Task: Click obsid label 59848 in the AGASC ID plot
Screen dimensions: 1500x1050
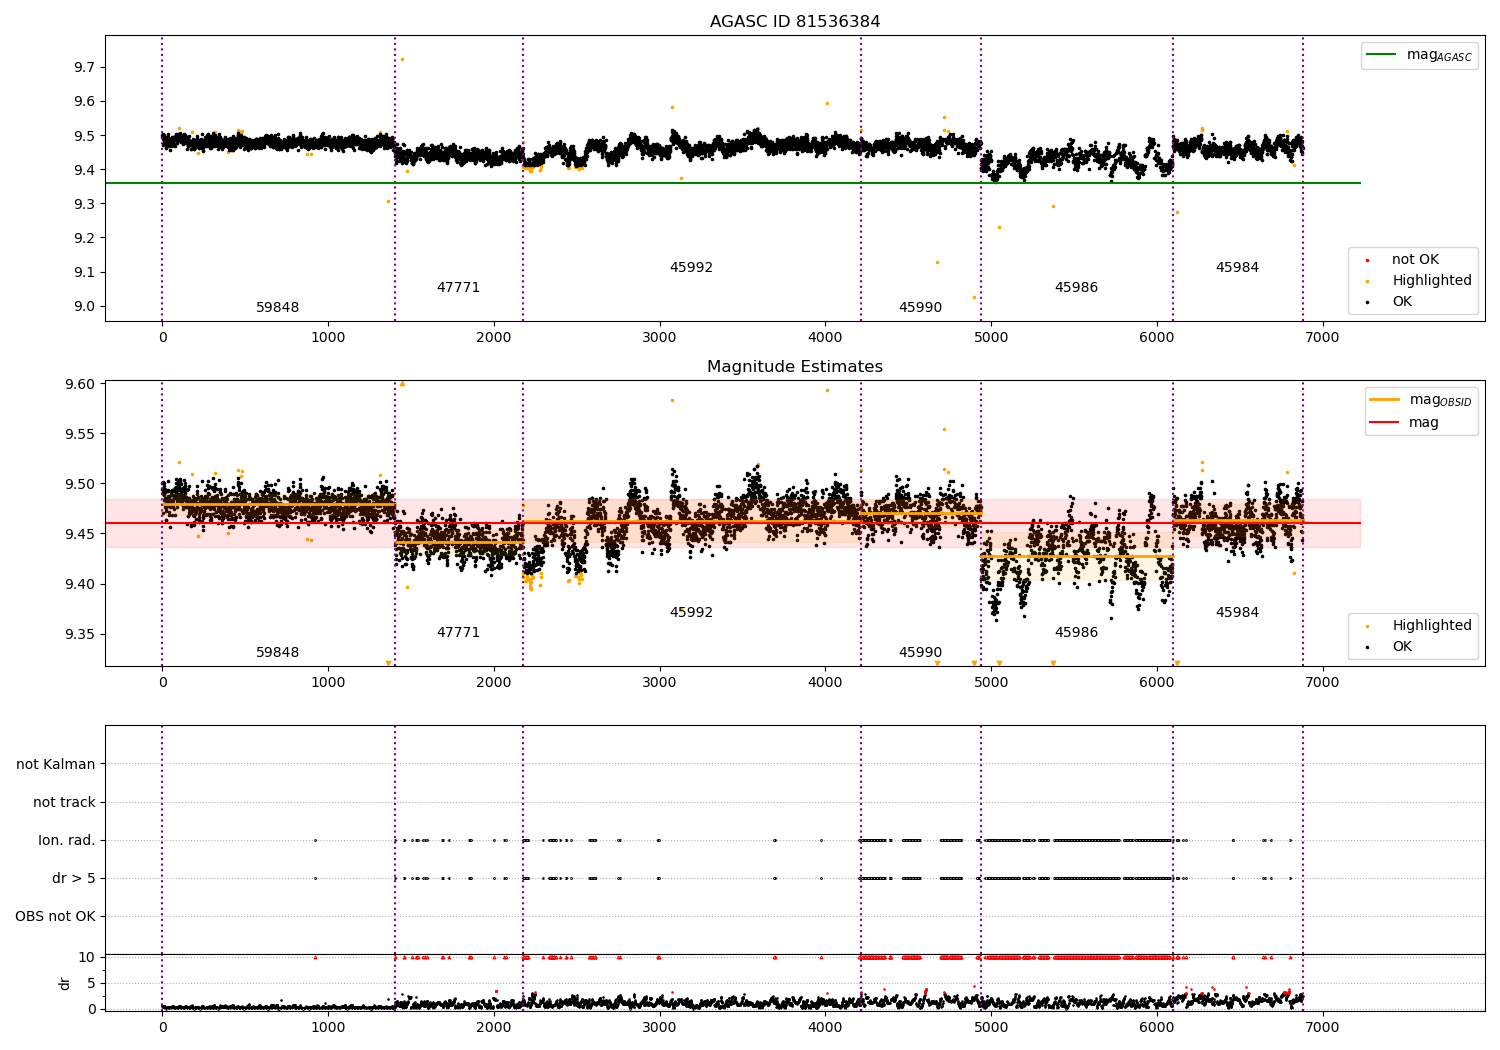Action: pos(278,308)
